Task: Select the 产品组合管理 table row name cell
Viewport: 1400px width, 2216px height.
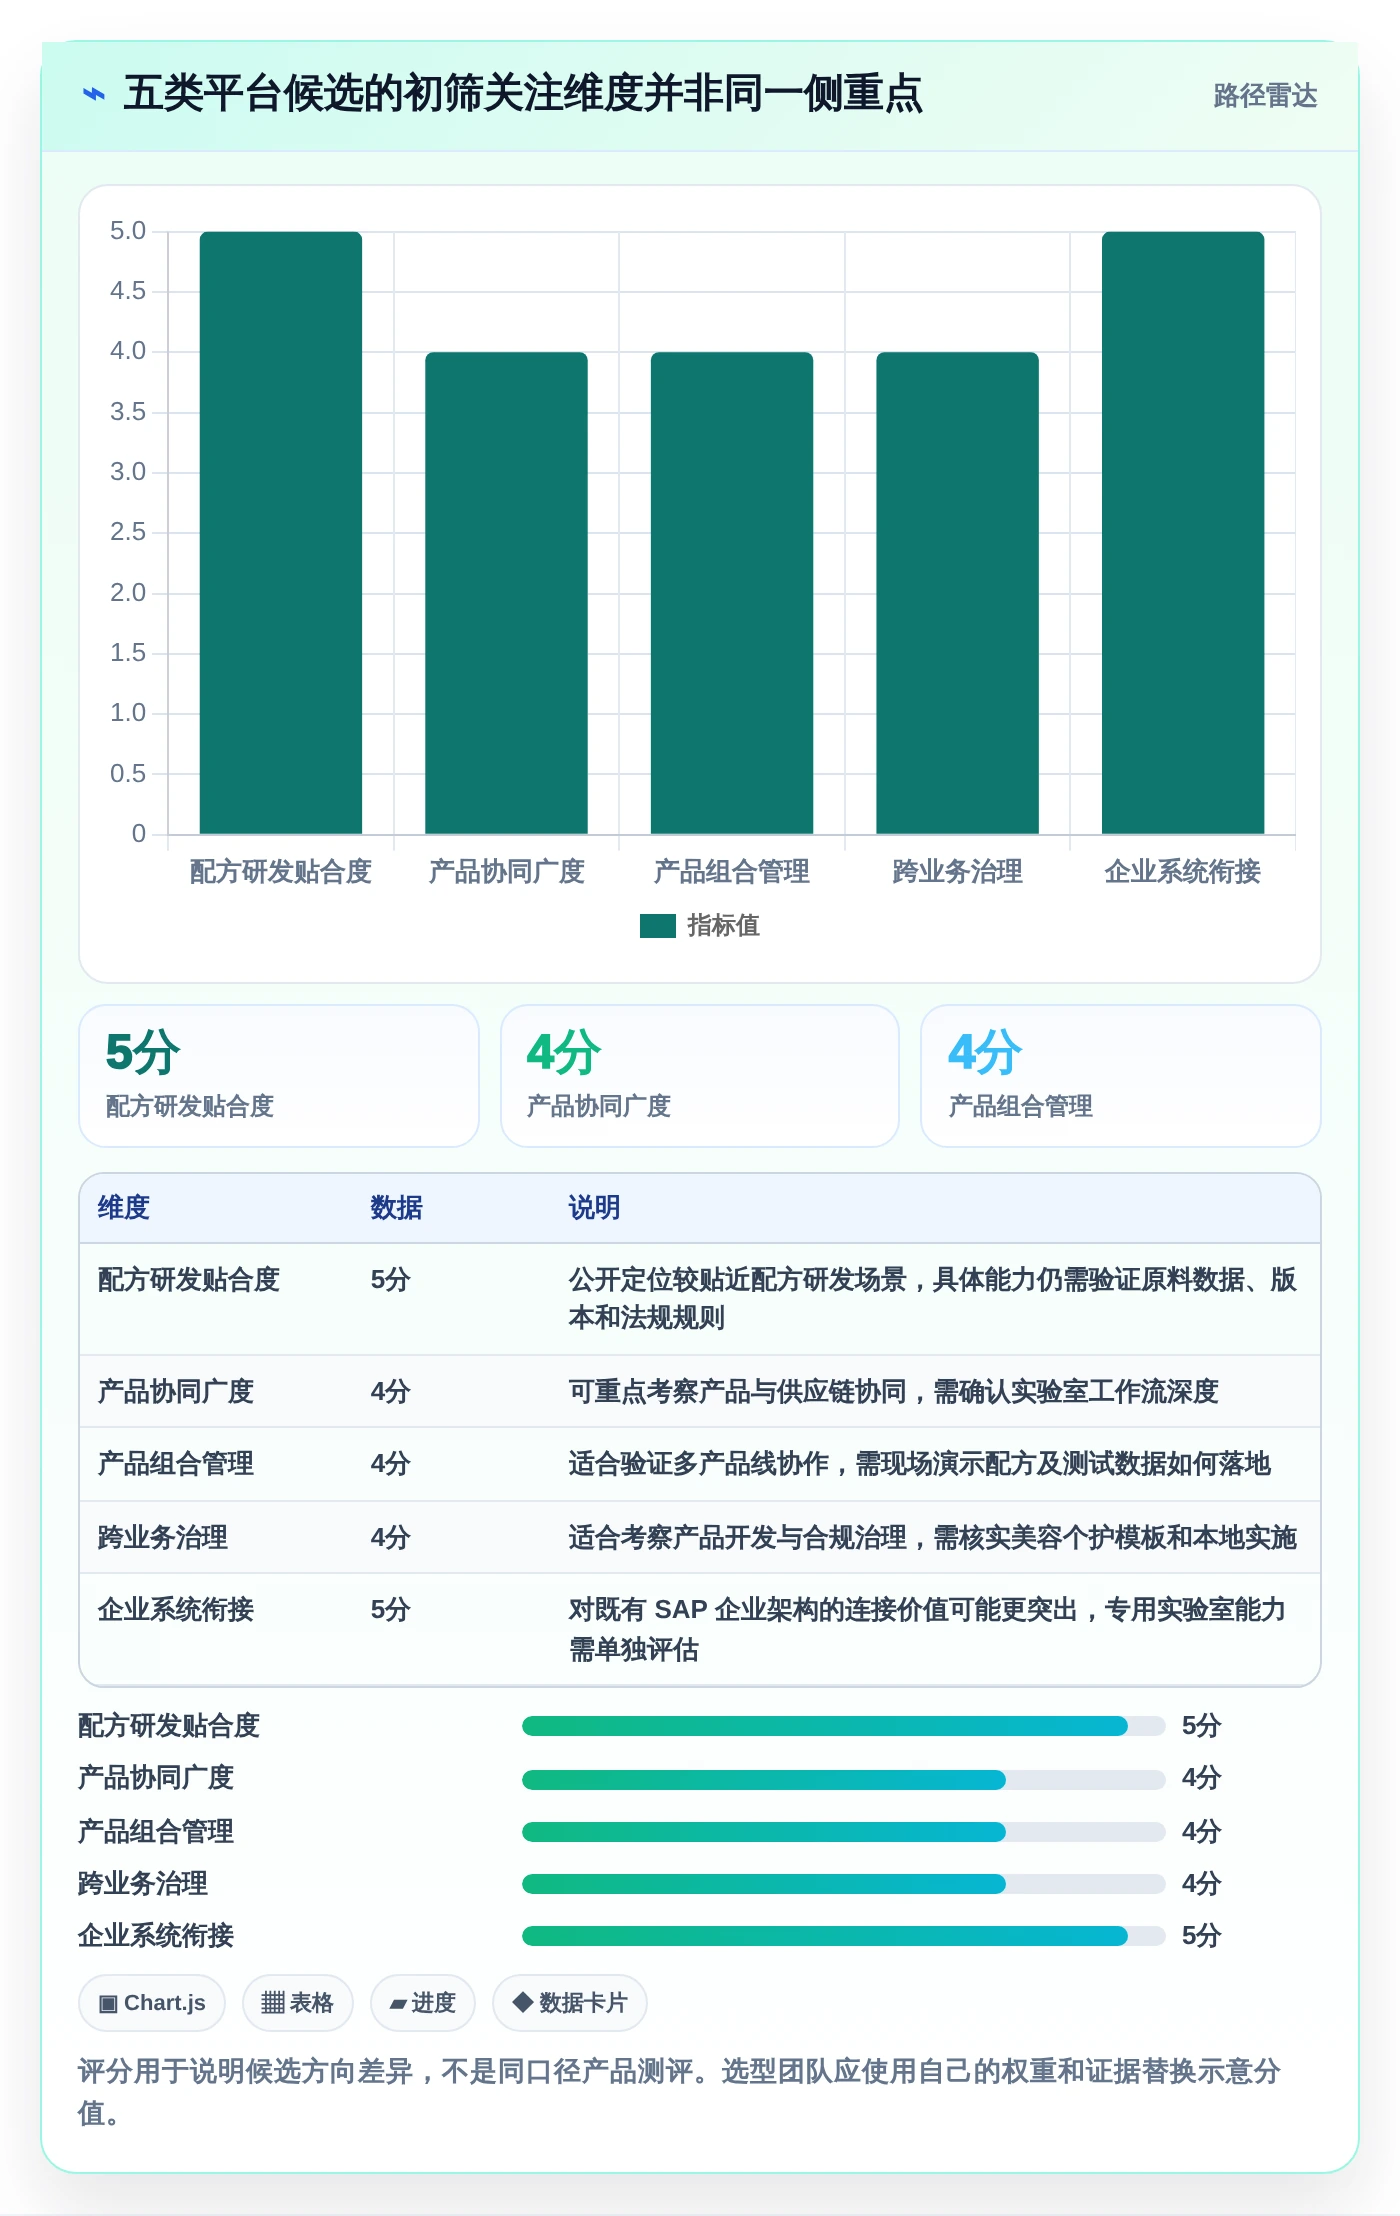Action: coord(176,1464)
